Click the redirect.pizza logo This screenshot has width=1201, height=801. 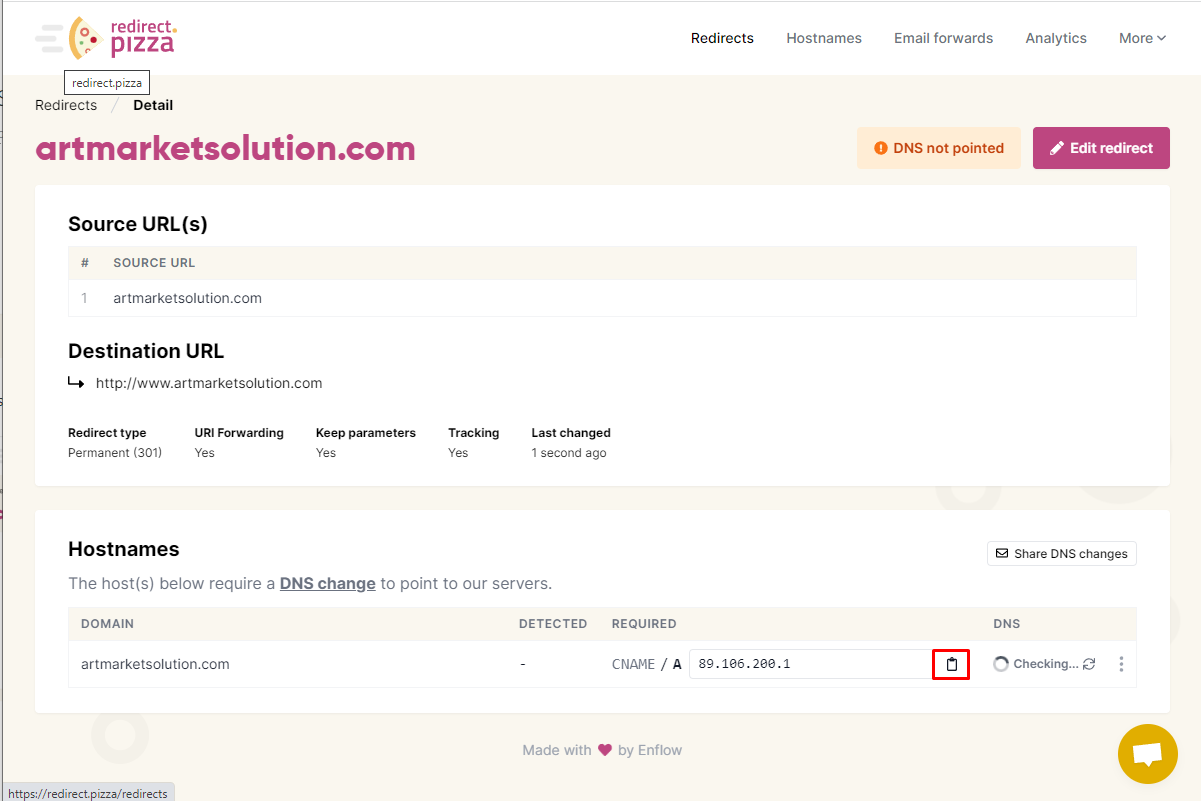[x=106, y=38]
